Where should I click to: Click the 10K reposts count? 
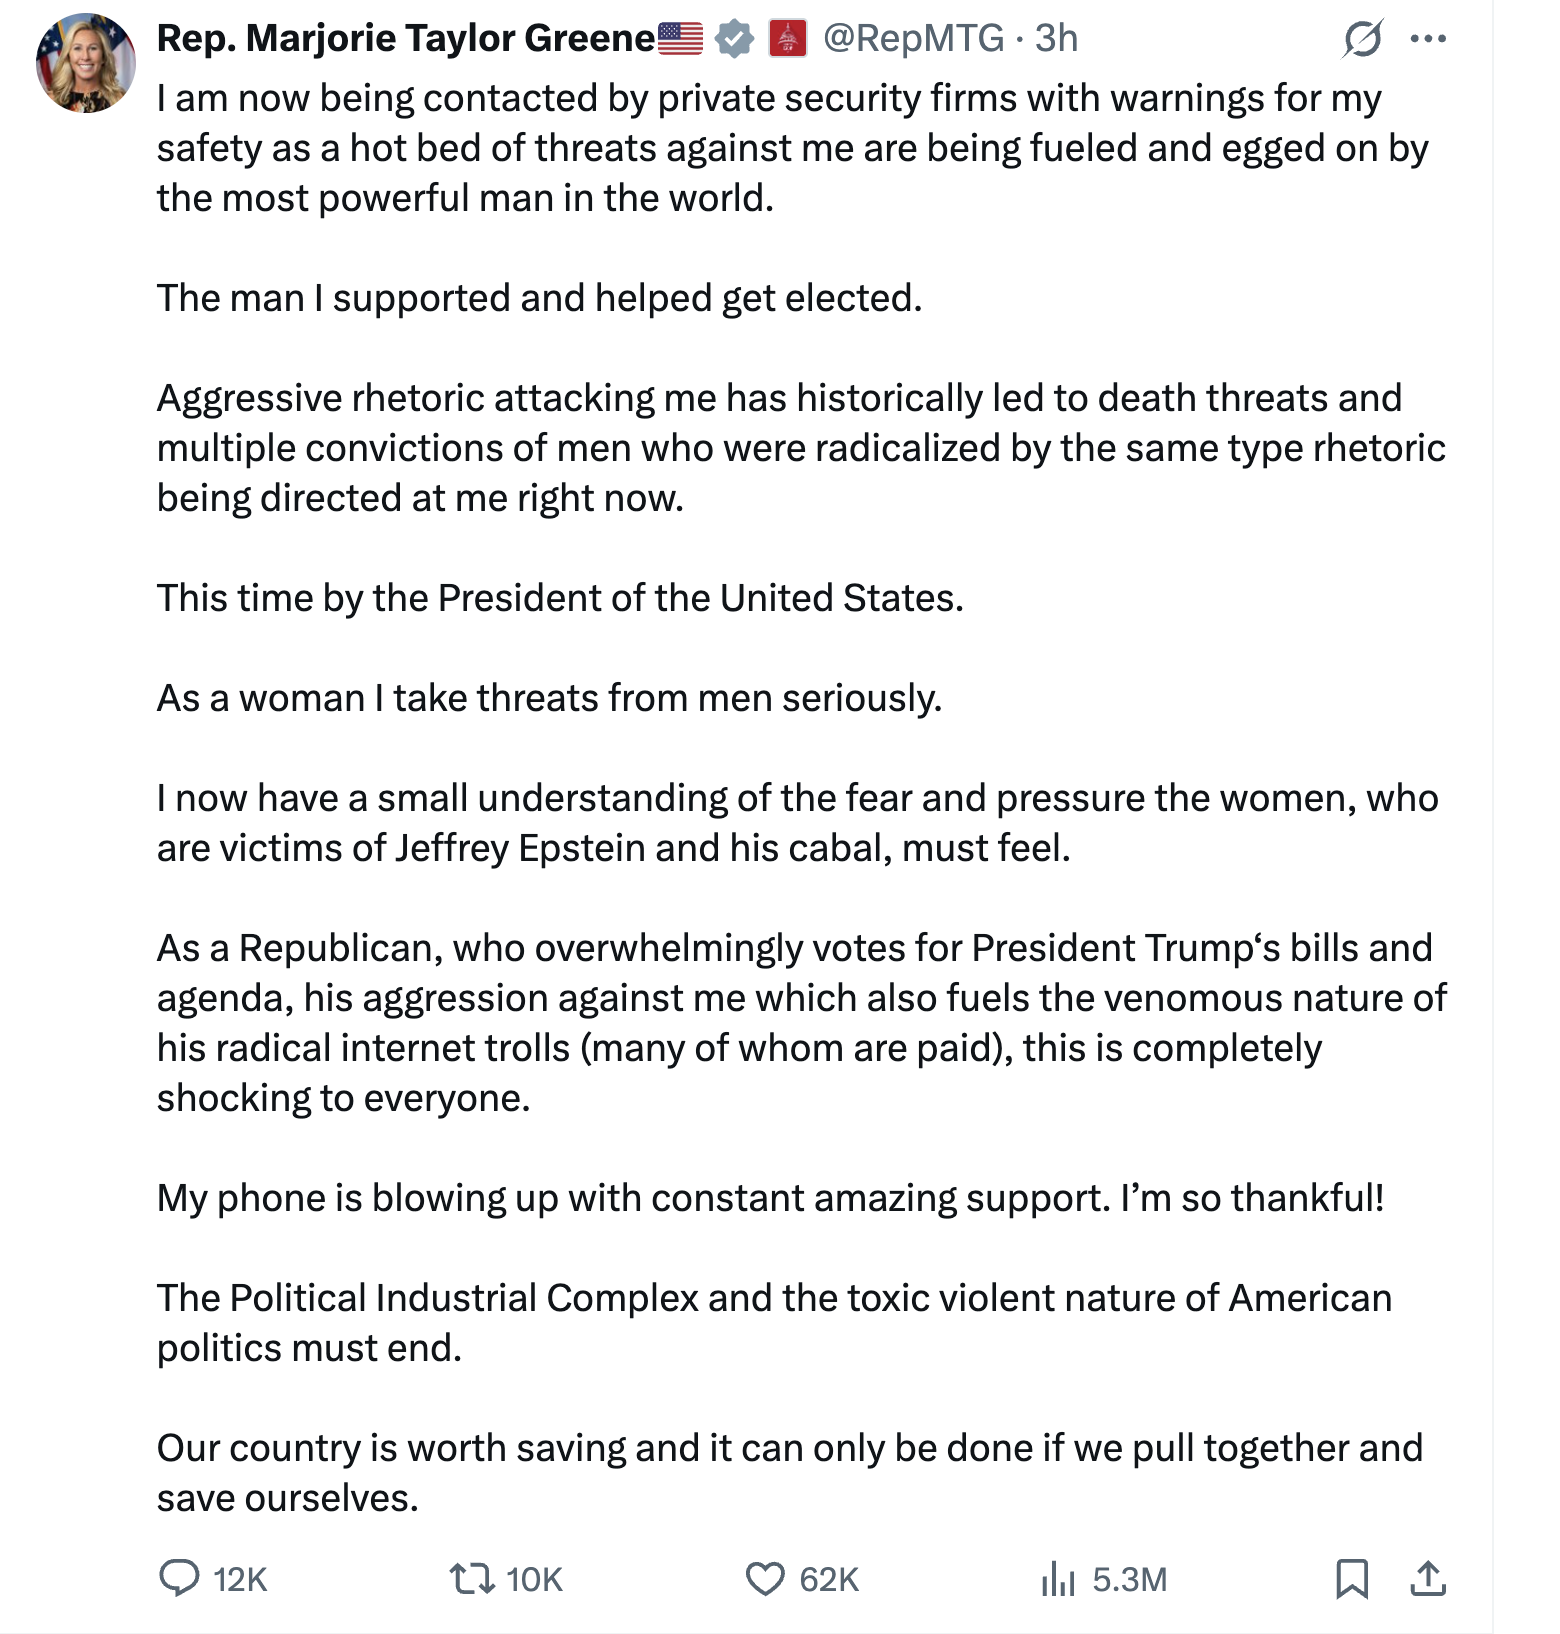(x=535, y=1579)
